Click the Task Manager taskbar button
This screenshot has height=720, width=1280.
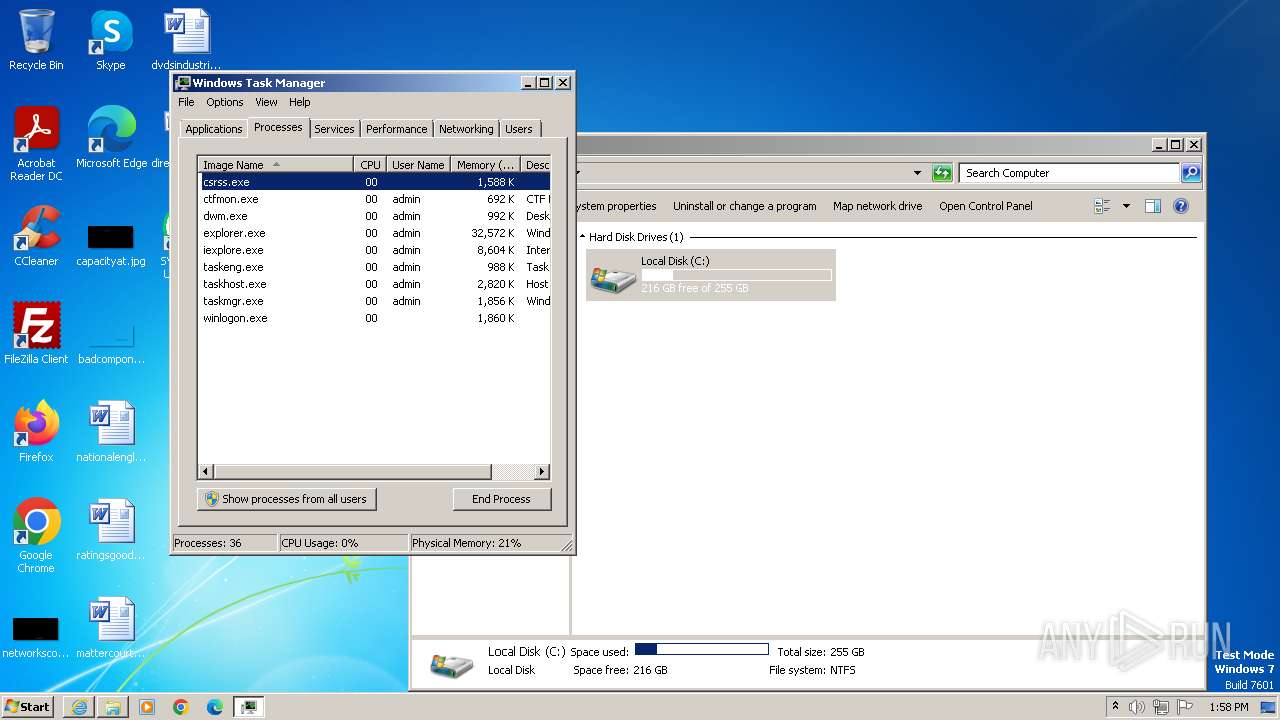[249, 707]
